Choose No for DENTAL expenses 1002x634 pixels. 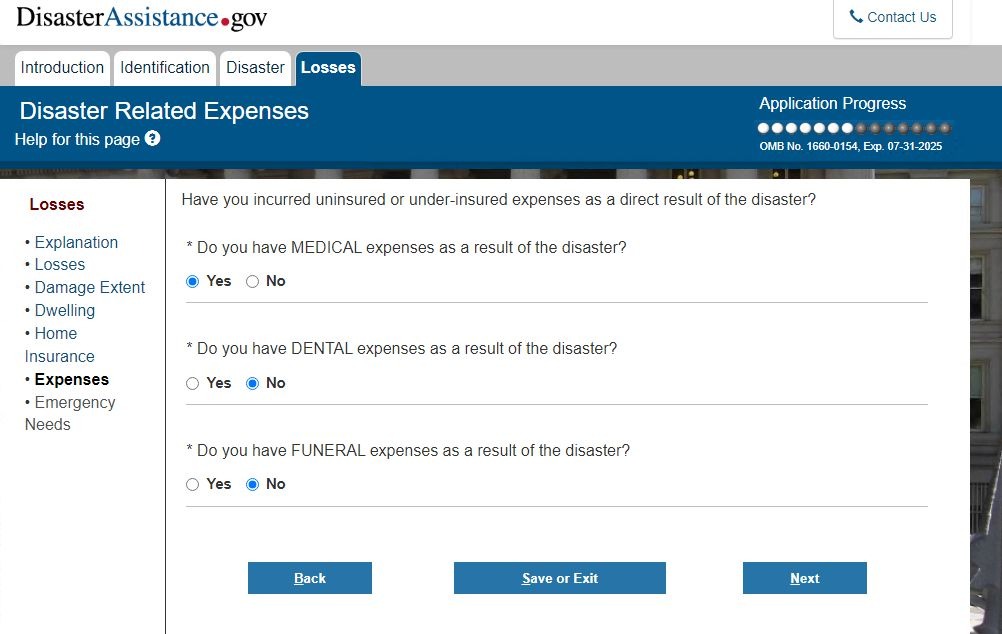(x=252, y=383)
